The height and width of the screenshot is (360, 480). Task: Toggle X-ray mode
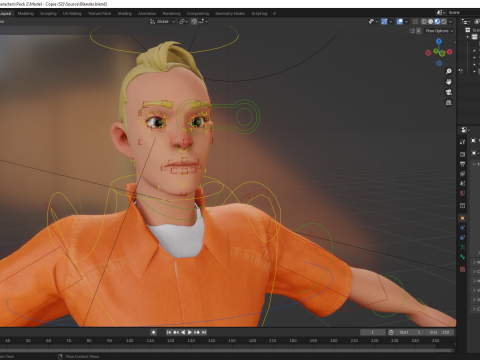(x=415, y=21)
